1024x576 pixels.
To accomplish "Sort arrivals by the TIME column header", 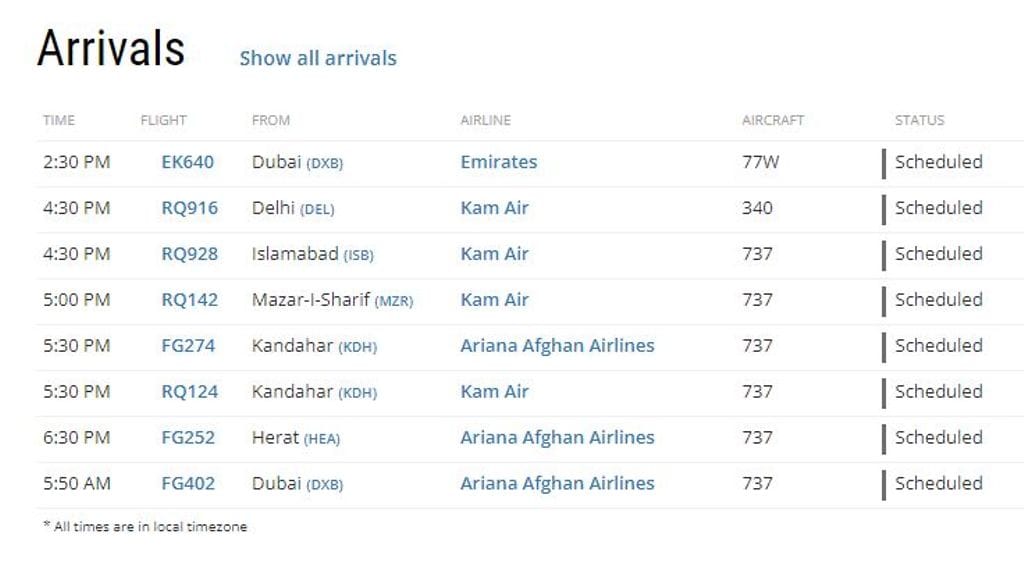I will pos(60,120).
